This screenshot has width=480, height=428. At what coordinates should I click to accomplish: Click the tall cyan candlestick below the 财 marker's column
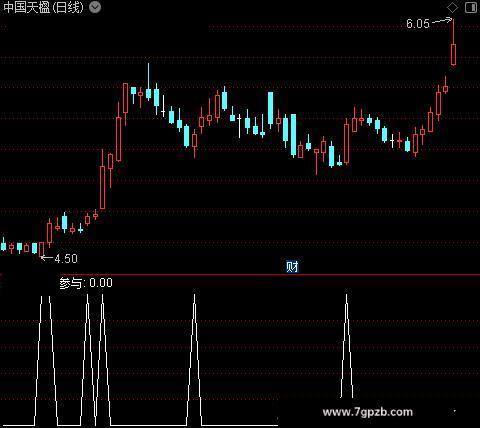(294, 135)
